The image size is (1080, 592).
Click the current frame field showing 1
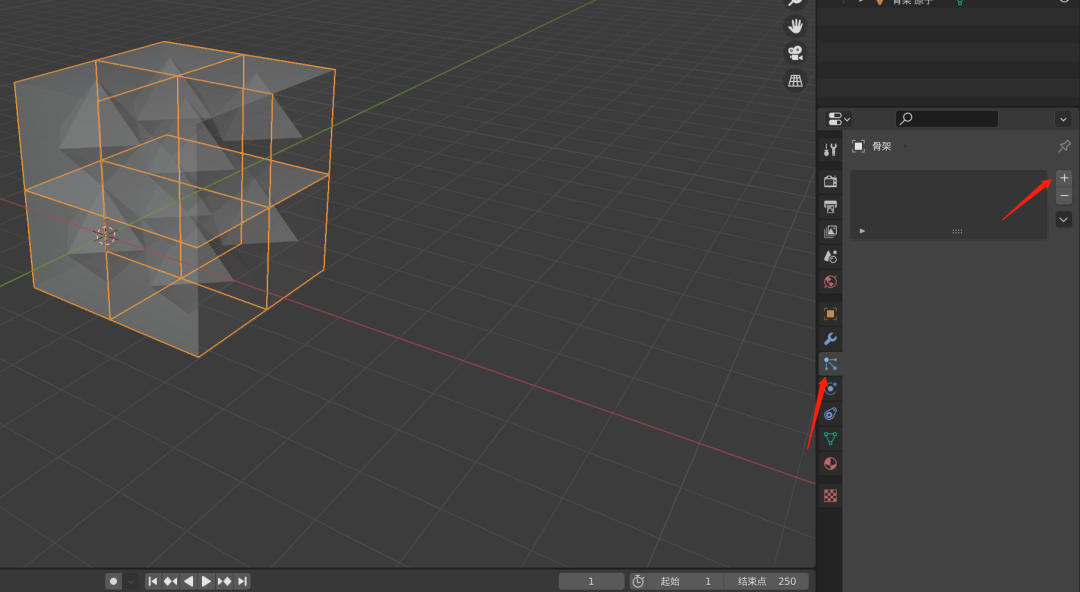(591, 581)
